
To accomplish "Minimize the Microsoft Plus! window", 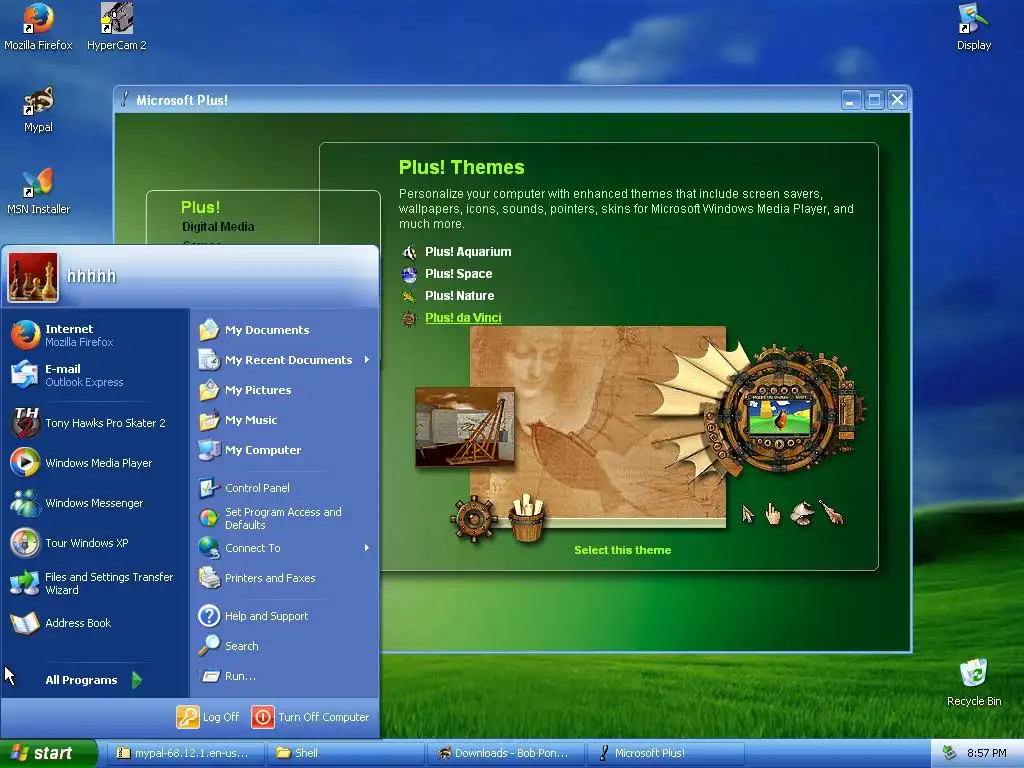I will [850, 100].
